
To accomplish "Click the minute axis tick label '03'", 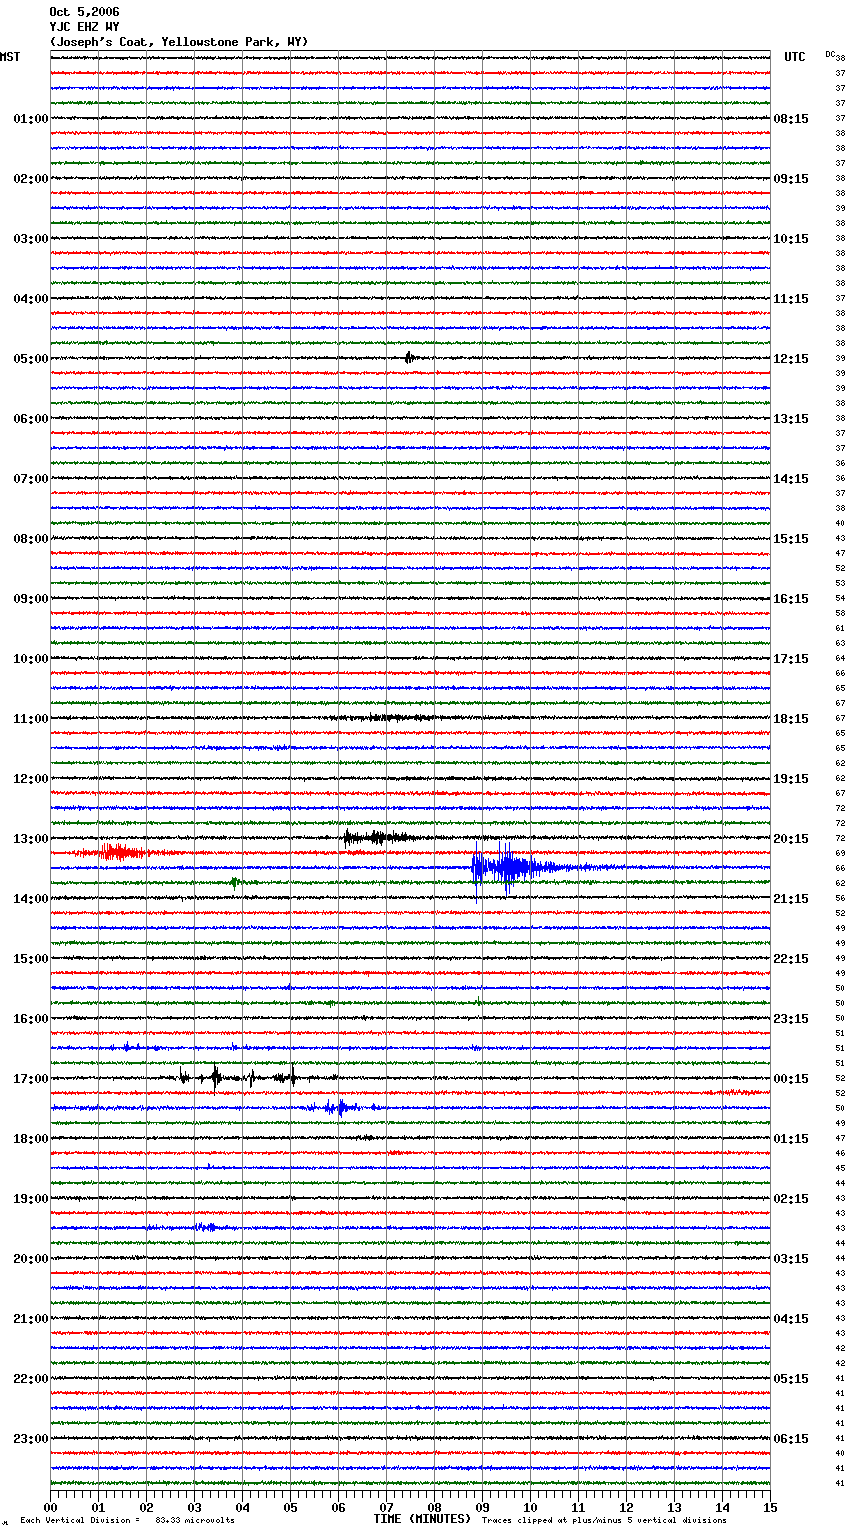I will pyautogui.click(x=194, y=1507).
